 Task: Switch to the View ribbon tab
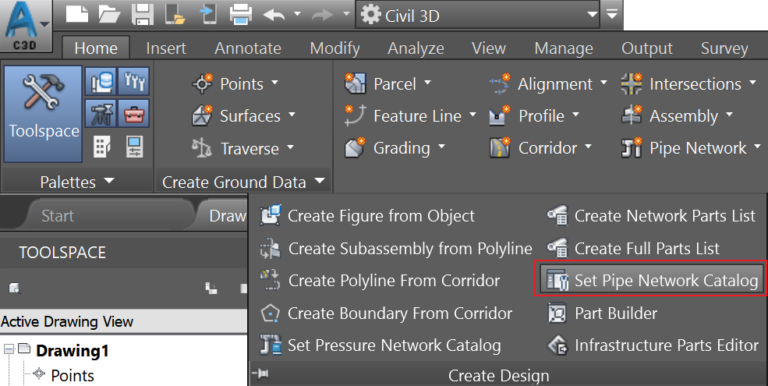pos(488,48)
